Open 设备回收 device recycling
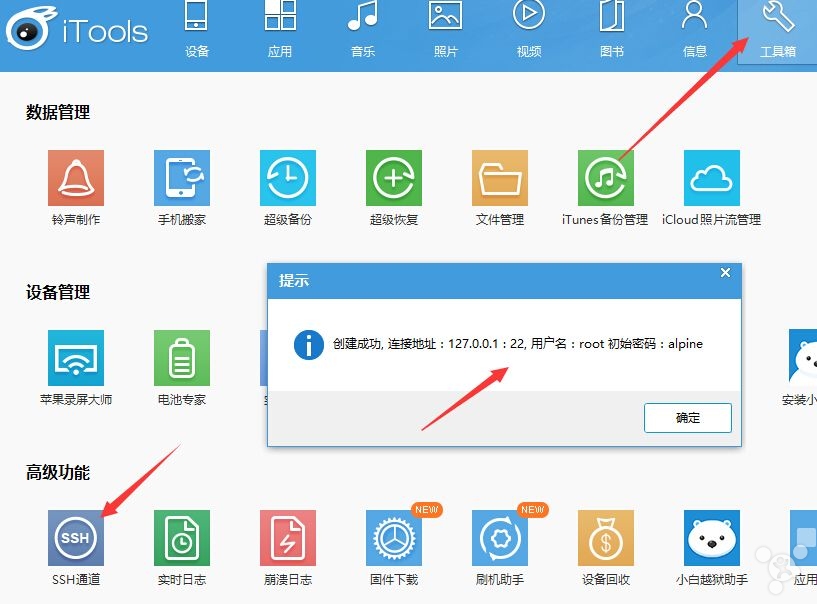Image resolution: width=817 pixels, height=604 pixels. (605, 548)
